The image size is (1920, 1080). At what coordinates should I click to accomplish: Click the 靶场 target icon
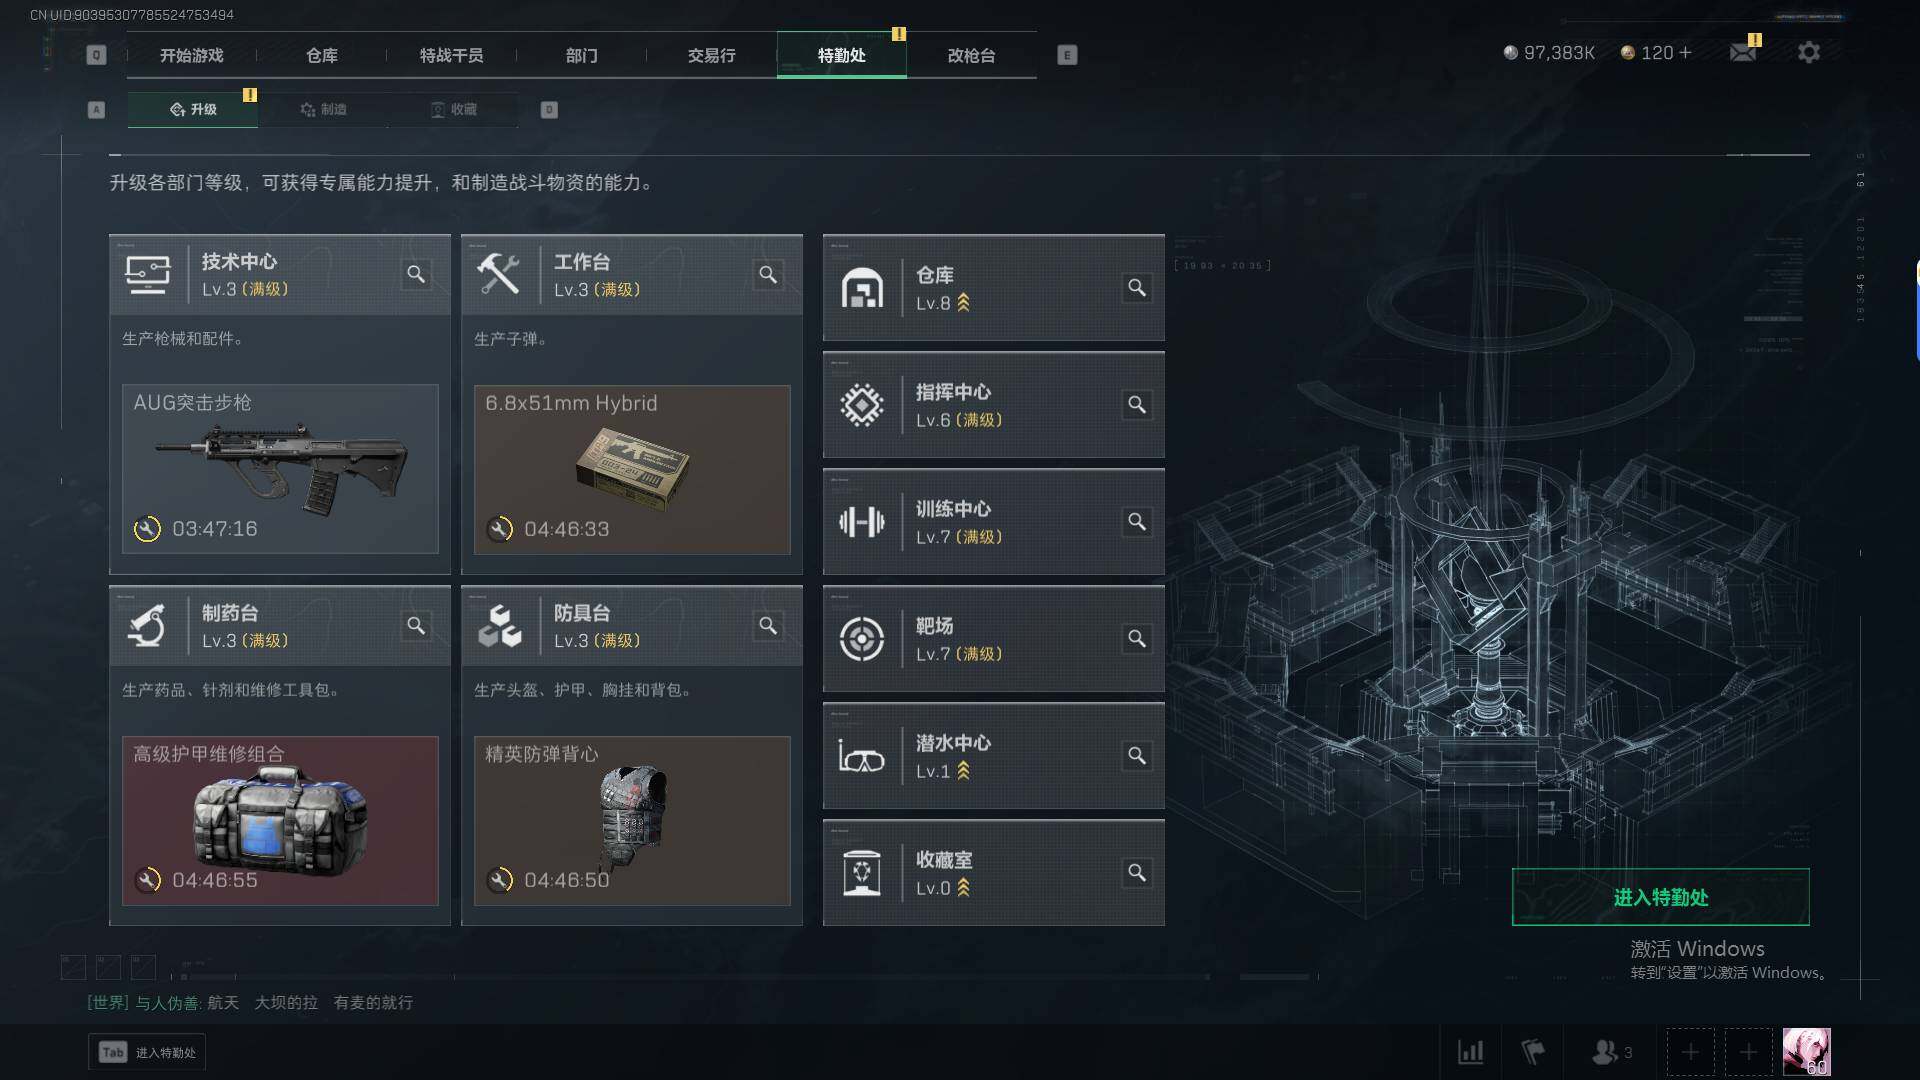click(x=861, y=639)
